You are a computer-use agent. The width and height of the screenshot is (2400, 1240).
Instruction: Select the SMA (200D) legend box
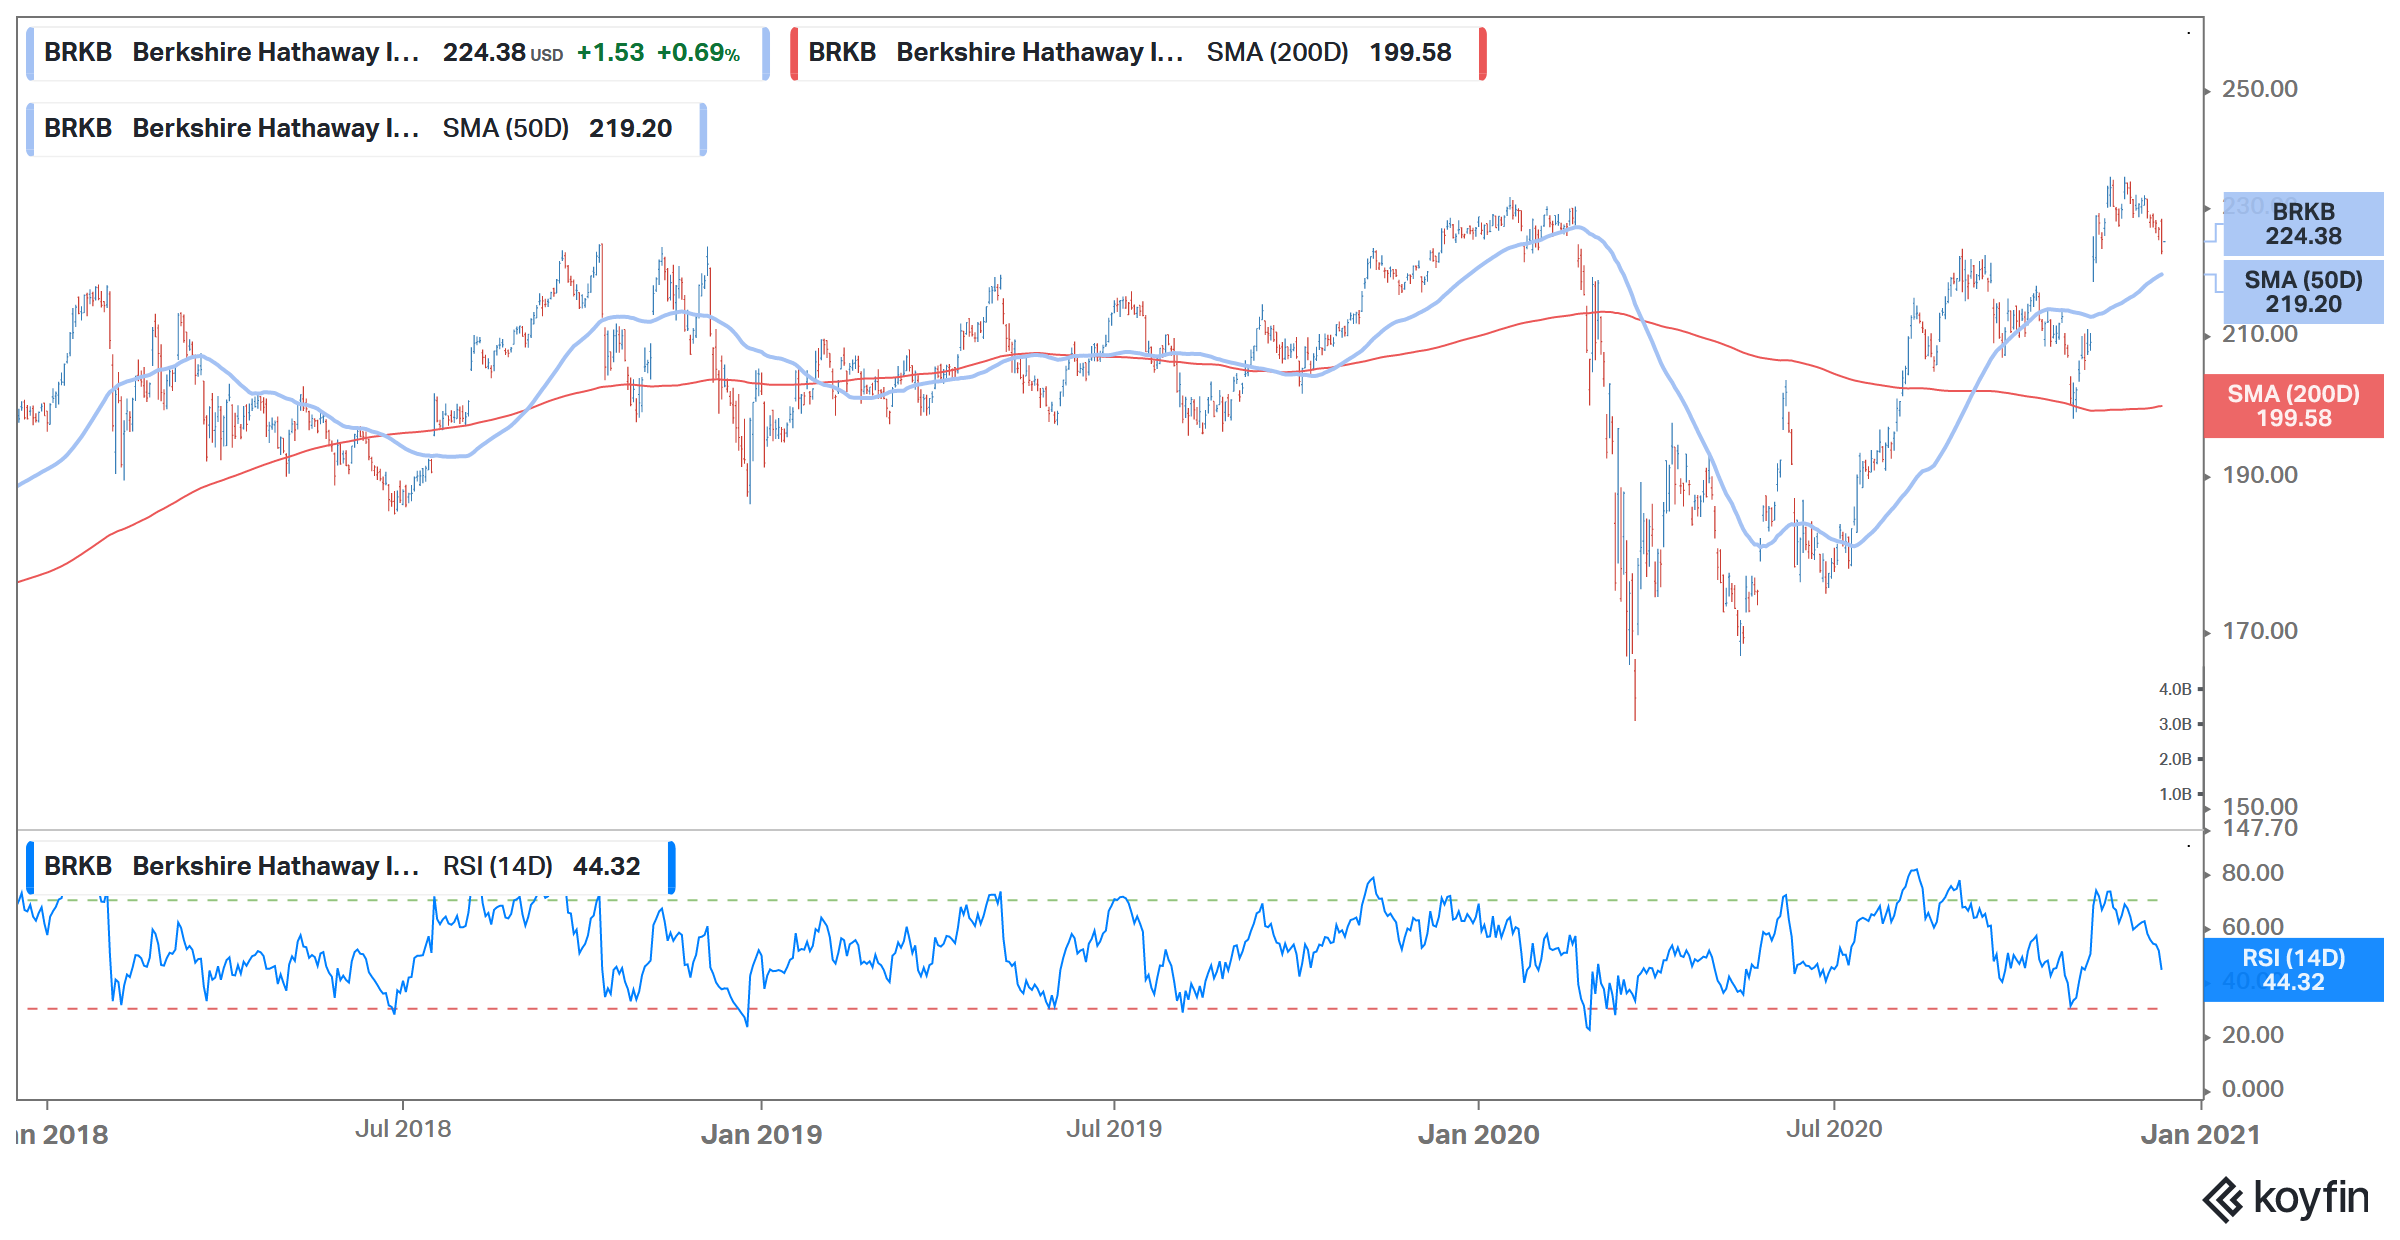(x=1138, y=53)
